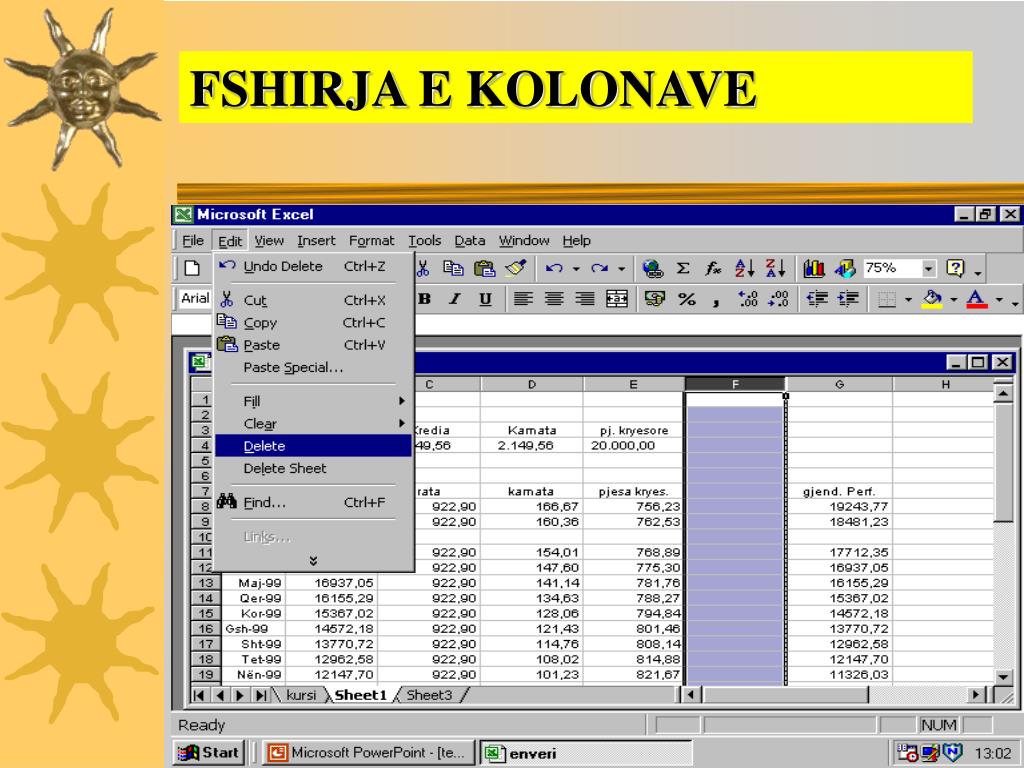Click the row 15 header

coord(206,613)
